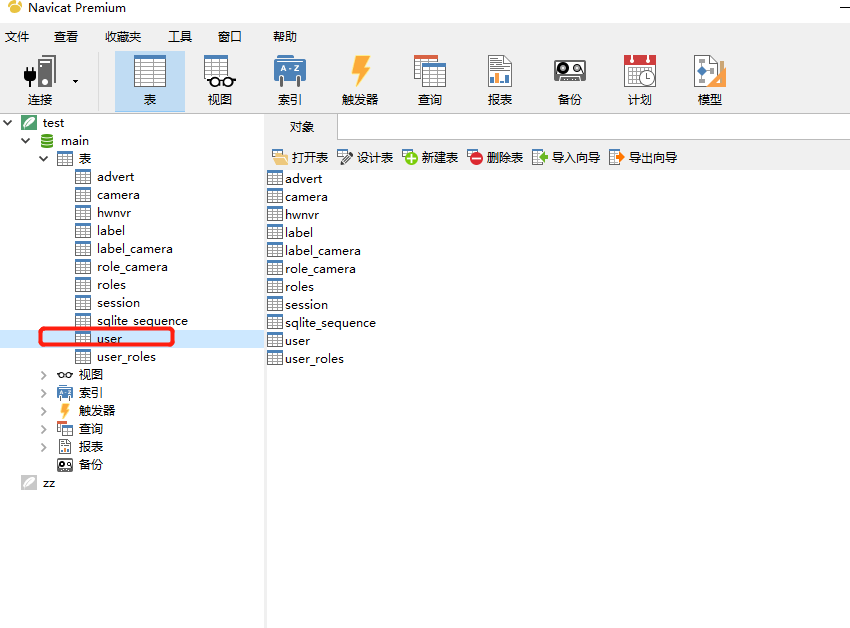Click the 报表 (Report) toolbar icon

pyautogui.click(x=499, y=80)
